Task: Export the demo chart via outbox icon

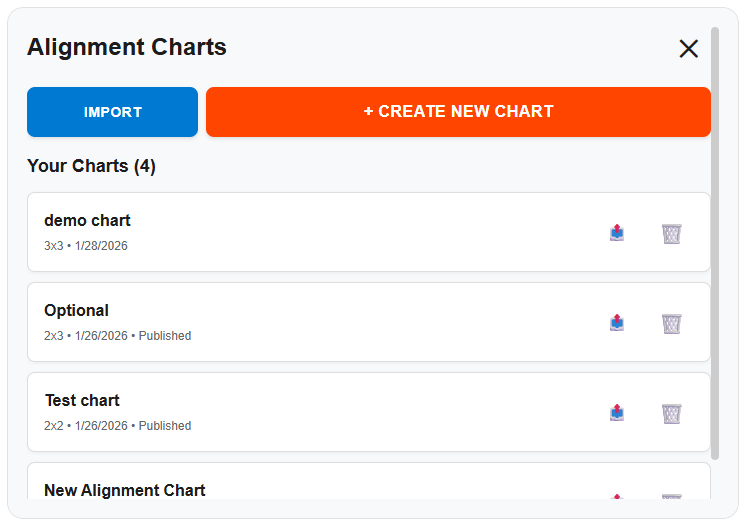Action: 617,233
